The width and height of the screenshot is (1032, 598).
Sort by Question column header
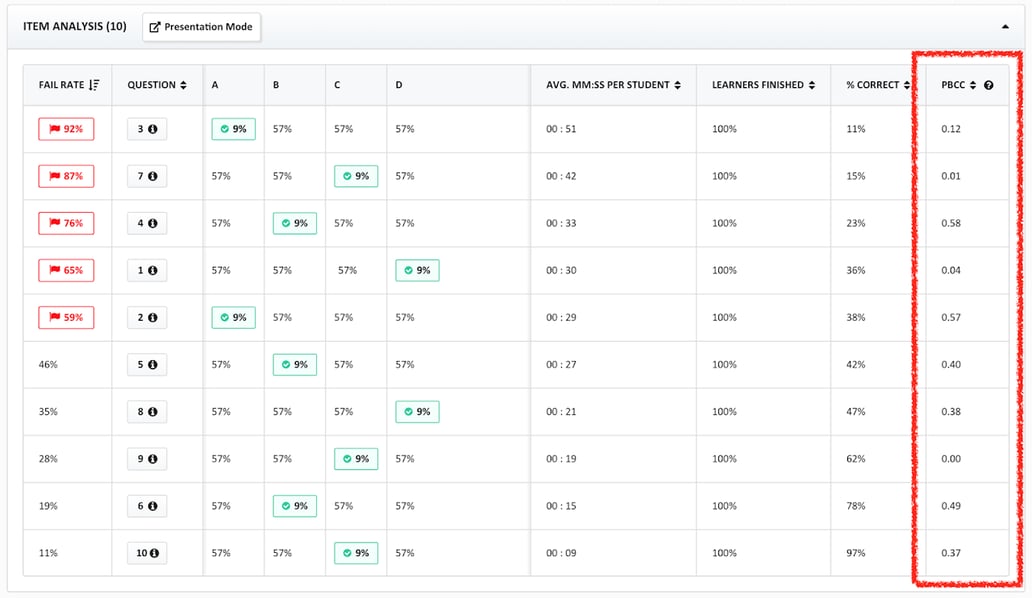coord(157,85)
